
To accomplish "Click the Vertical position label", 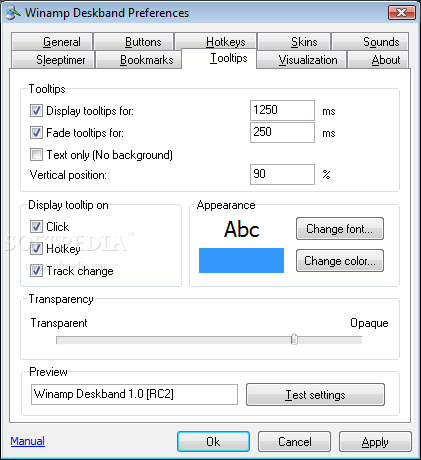I will [x=68, y=175].
